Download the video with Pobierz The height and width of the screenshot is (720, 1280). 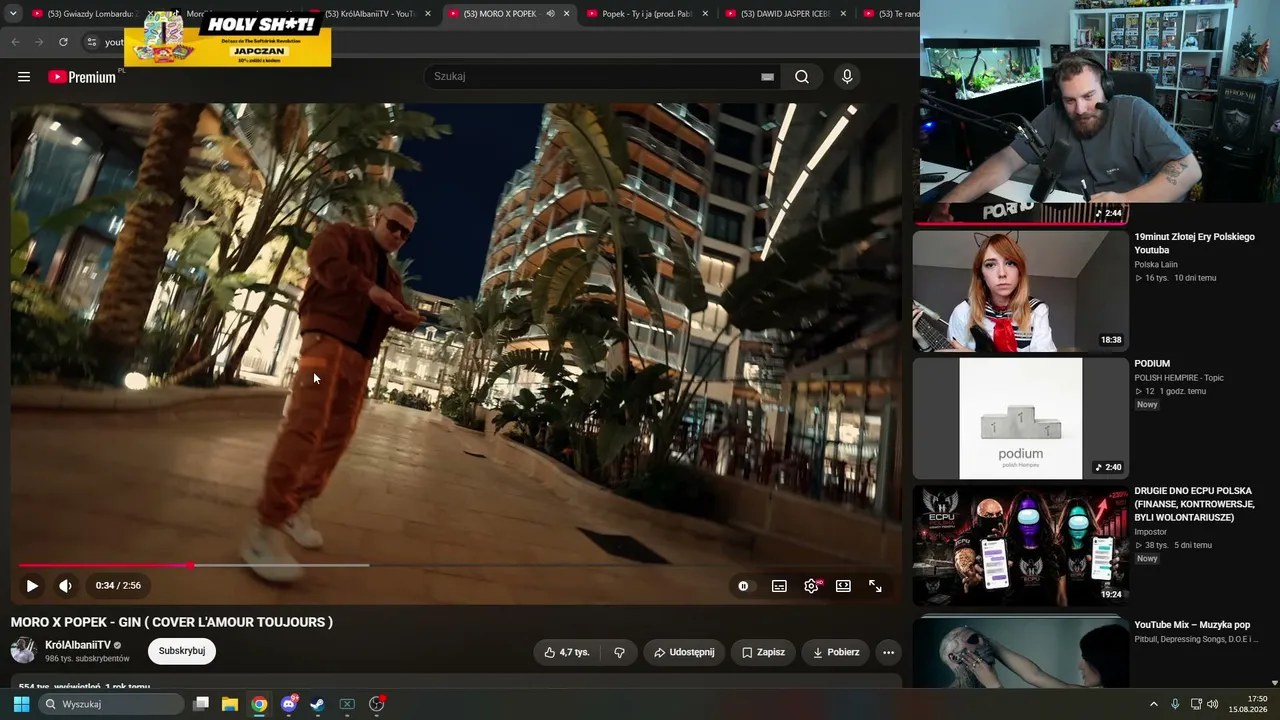(836, 652)
